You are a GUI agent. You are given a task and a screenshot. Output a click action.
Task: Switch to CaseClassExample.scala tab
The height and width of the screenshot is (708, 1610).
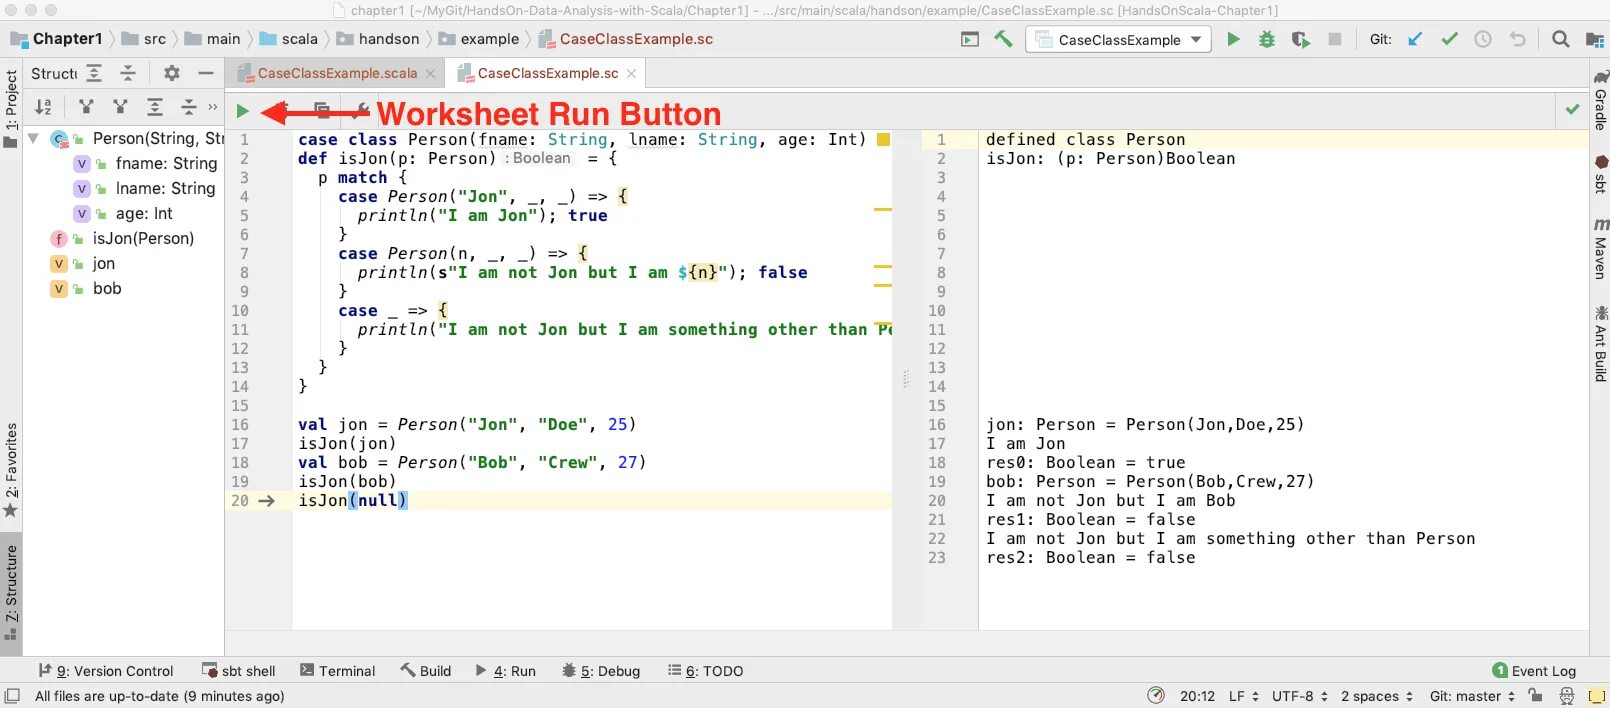coord(337,73)
